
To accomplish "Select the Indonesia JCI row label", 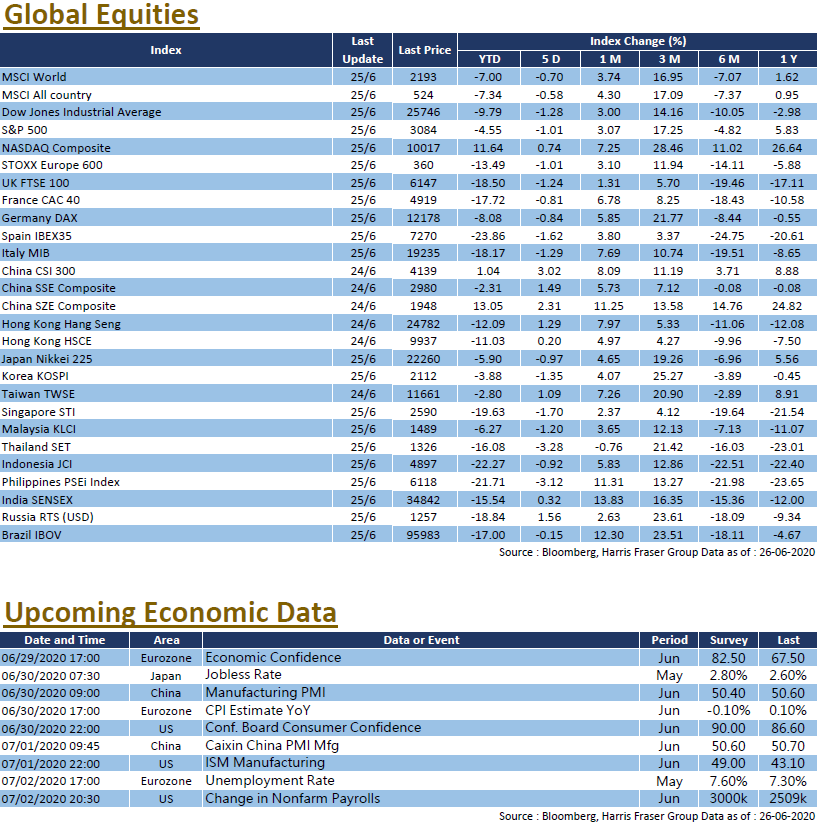I will pos(37,464).
